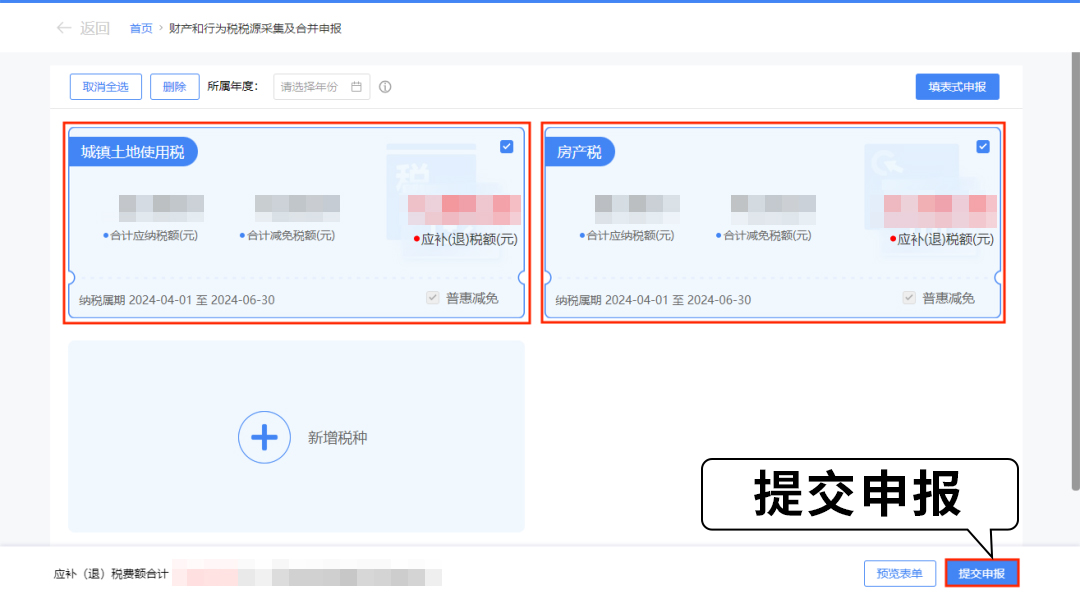
Task: Select the 城镇土地使用税 card title tag
Action: click(x=133, y=152)
